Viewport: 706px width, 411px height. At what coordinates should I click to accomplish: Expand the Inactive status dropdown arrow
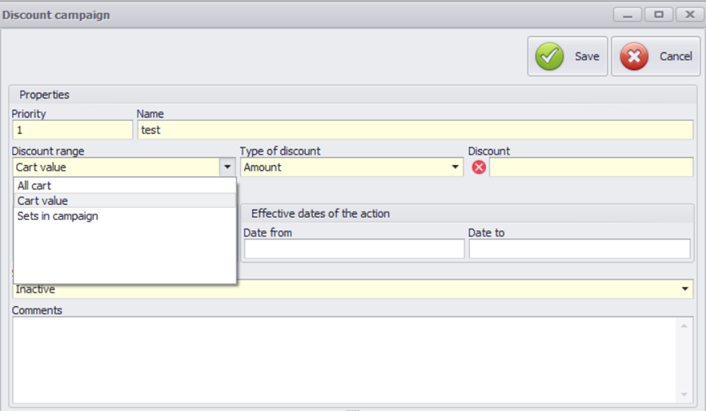[x=685, y=289]
